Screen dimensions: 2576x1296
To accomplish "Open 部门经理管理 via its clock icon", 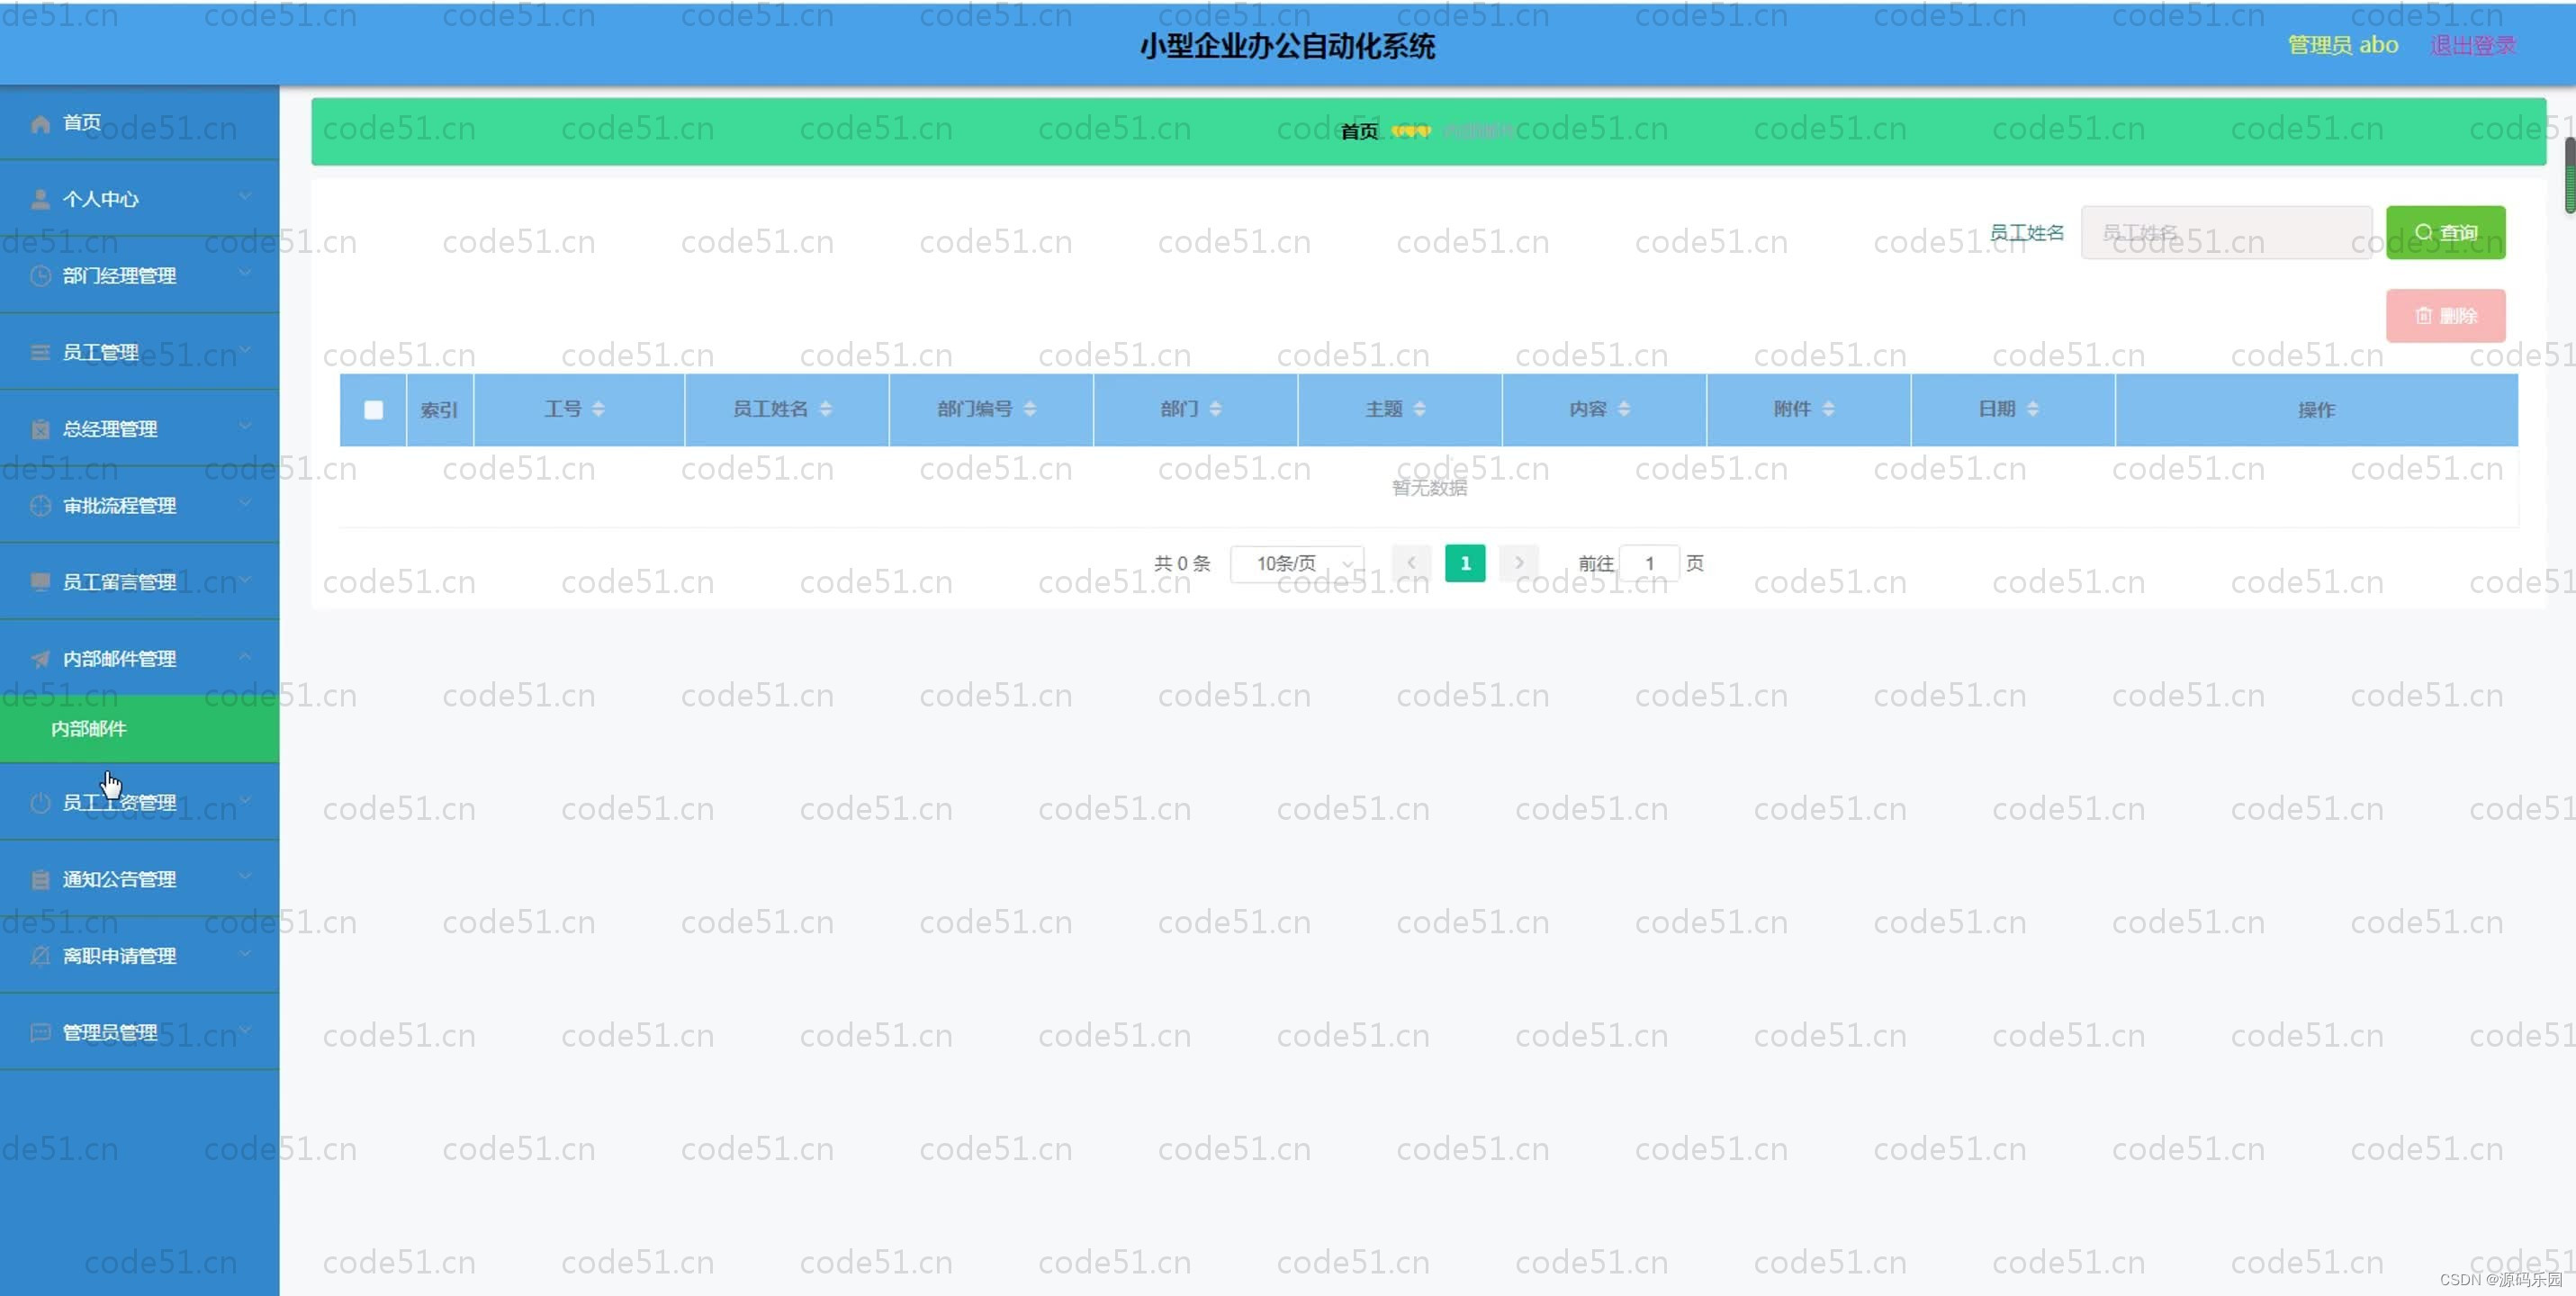I will pyautogui.click(x=40, y=276).
